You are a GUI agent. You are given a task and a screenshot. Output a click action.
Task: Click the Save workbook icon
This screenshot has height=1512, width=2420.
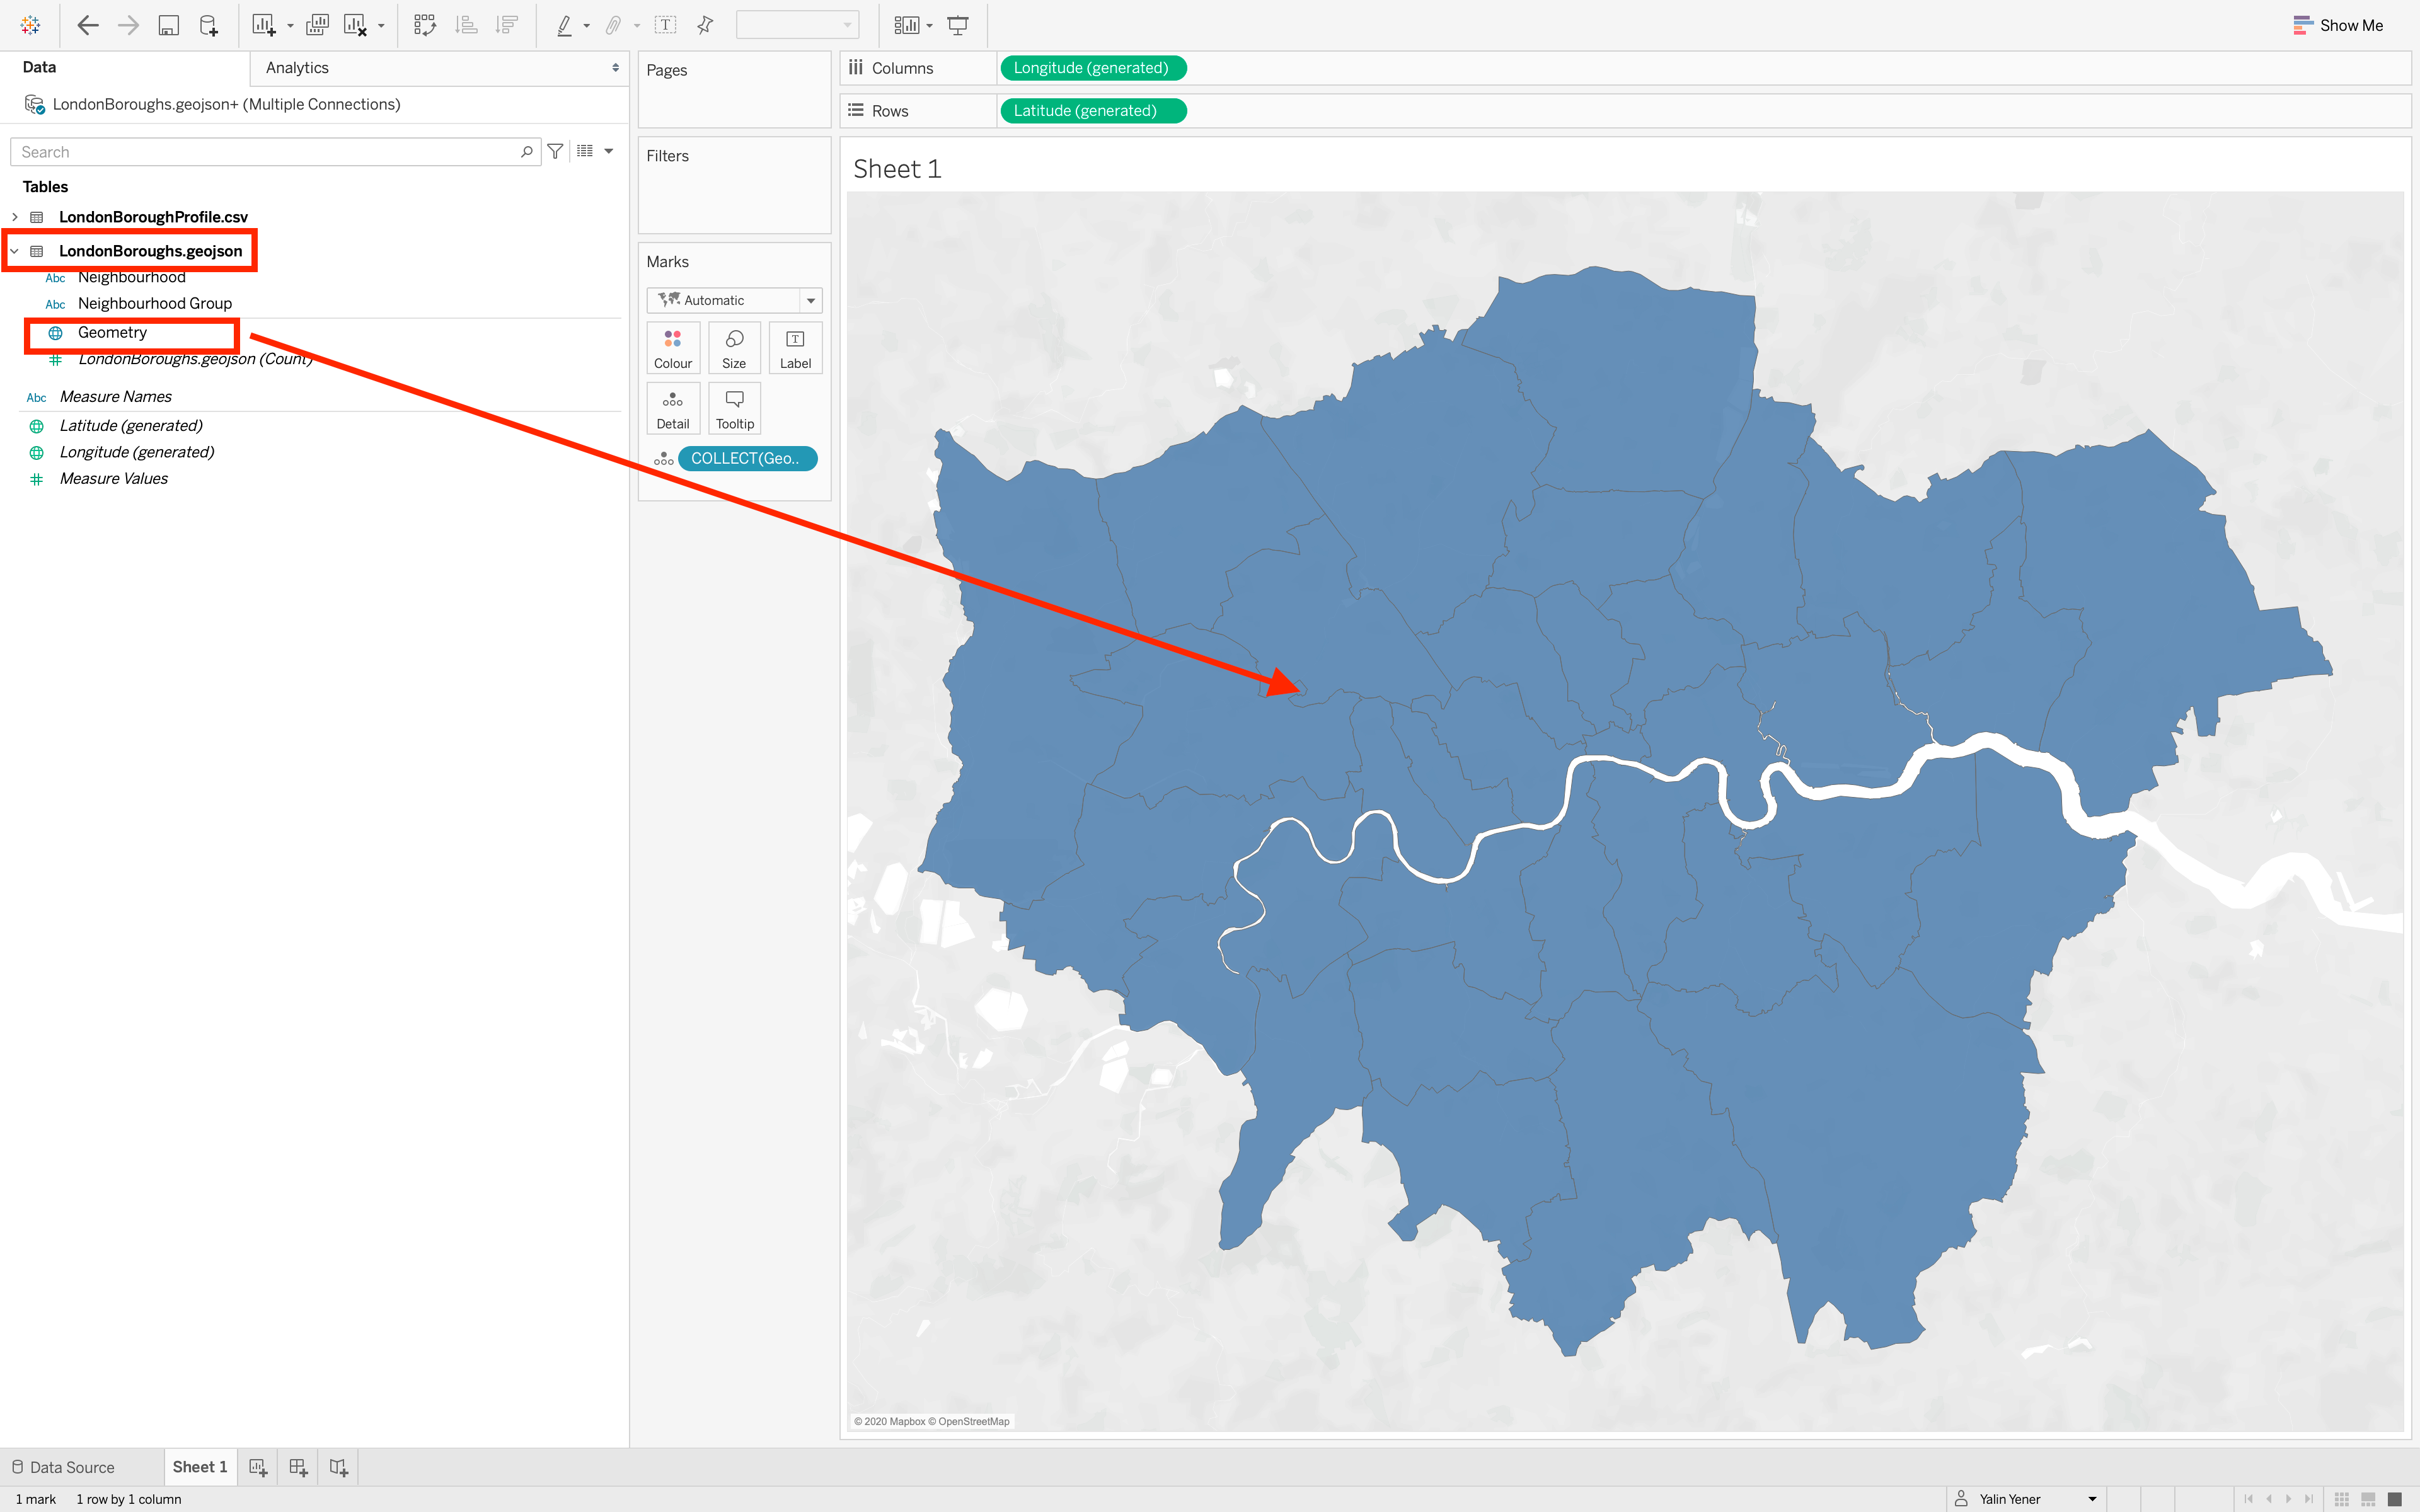(x=168, y=26)
